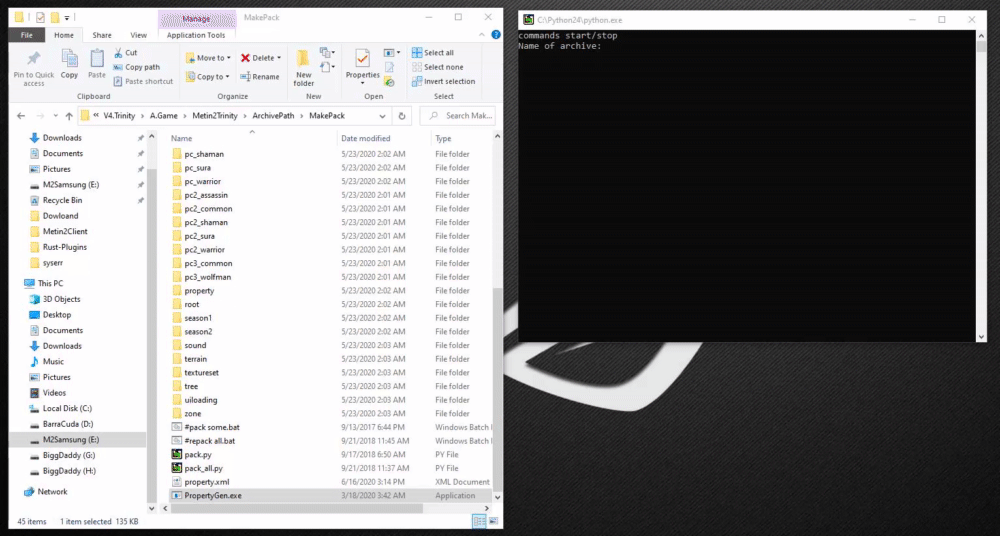The width and height of the screenshot is (1000, 536).
Task: Go up one folder level arrow
Action: pyautogui.click(x=69, y=116)
